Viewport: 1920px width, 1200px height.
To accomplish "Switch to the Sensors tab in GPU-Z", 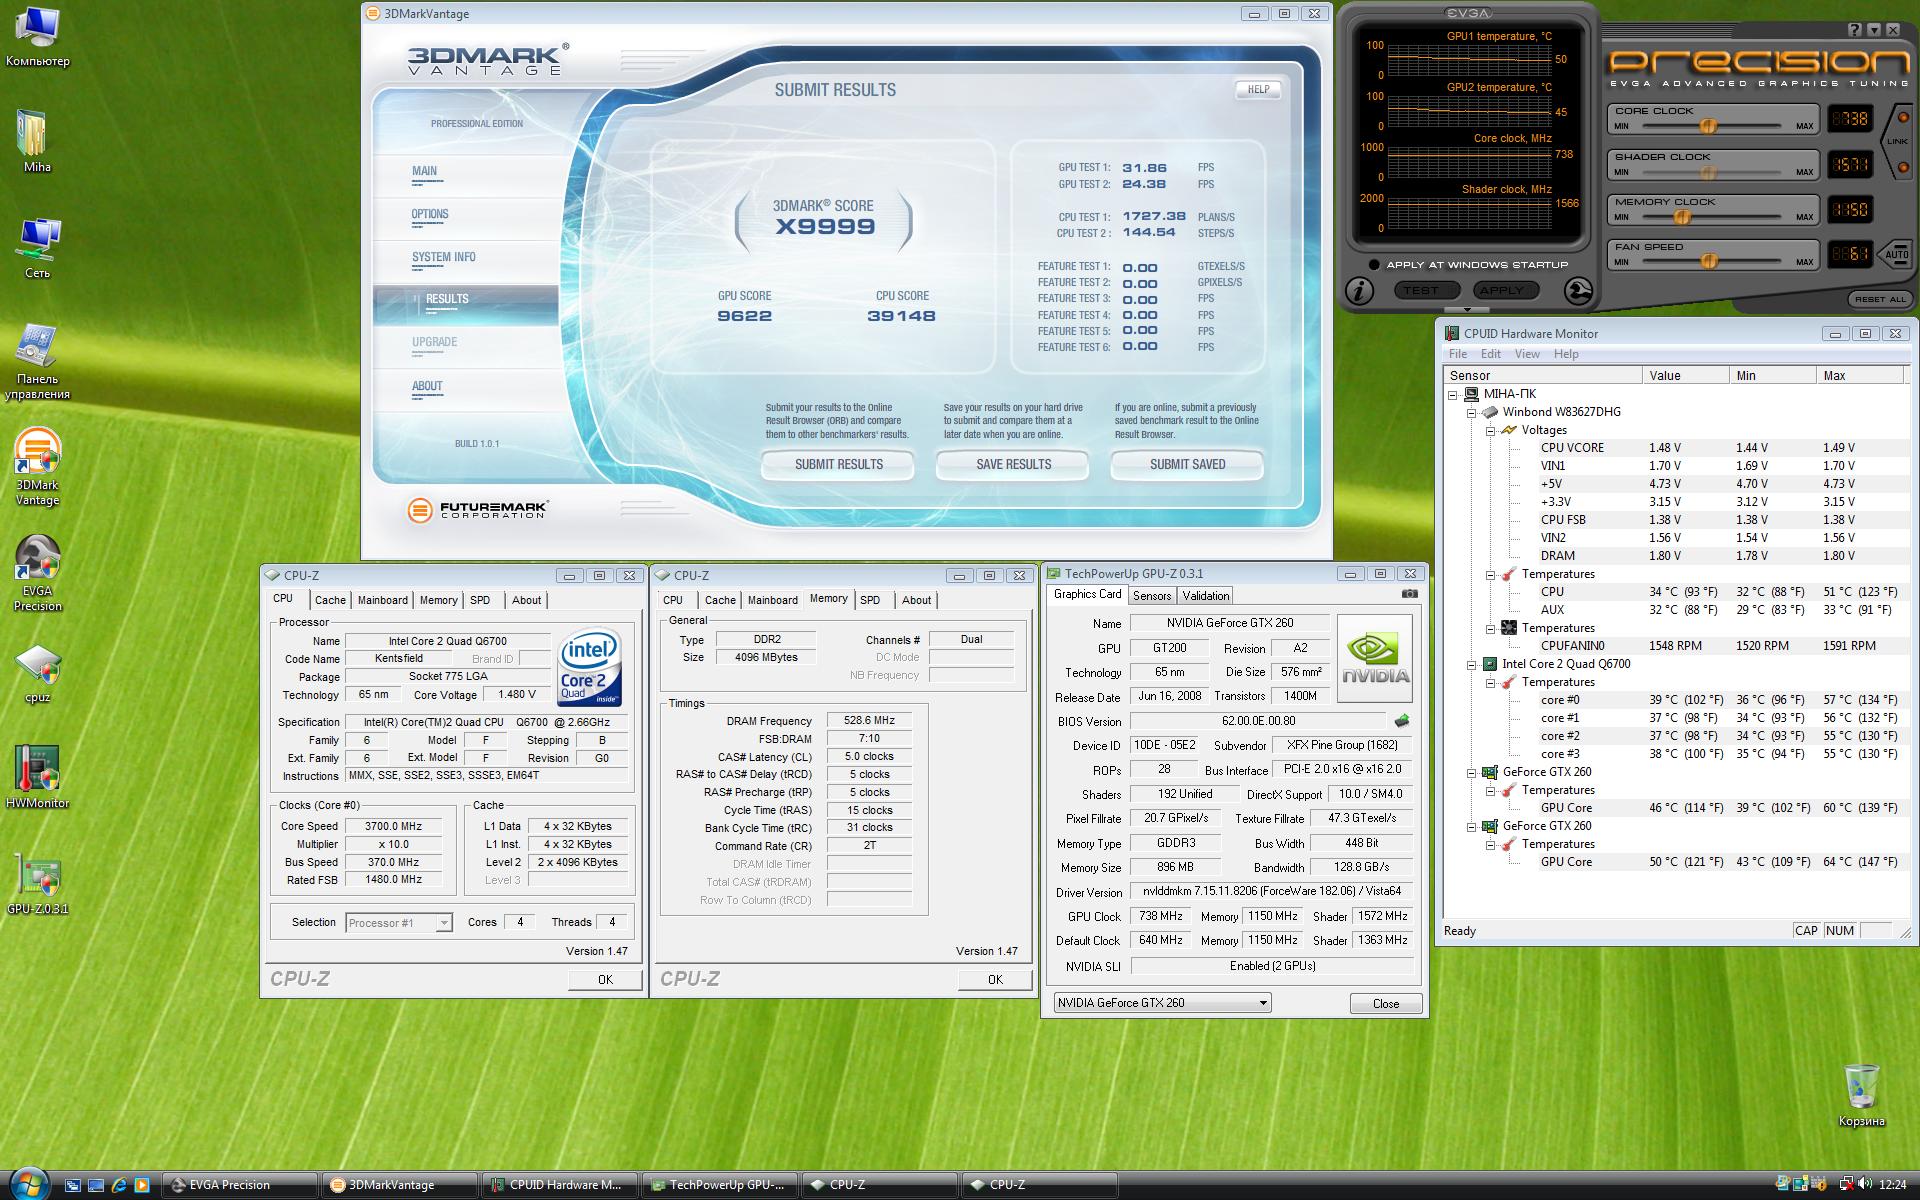I will click(1152, 596).
